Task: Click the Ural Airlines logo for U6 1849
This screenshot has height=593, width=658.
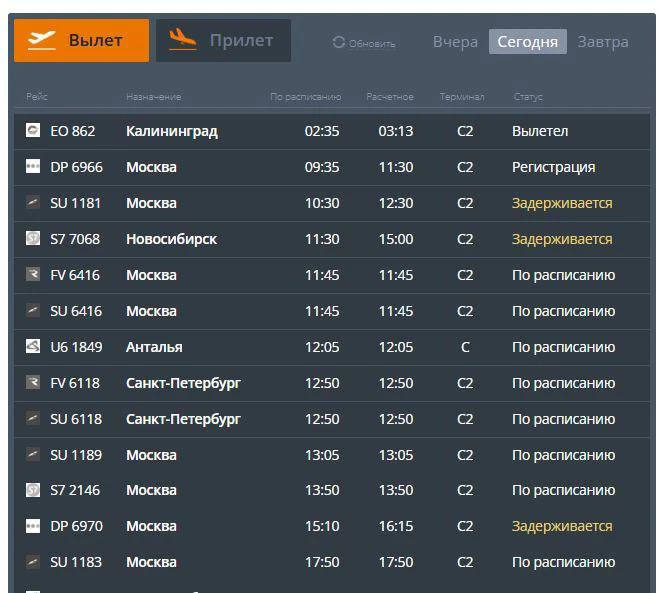Action: [33, 346]
